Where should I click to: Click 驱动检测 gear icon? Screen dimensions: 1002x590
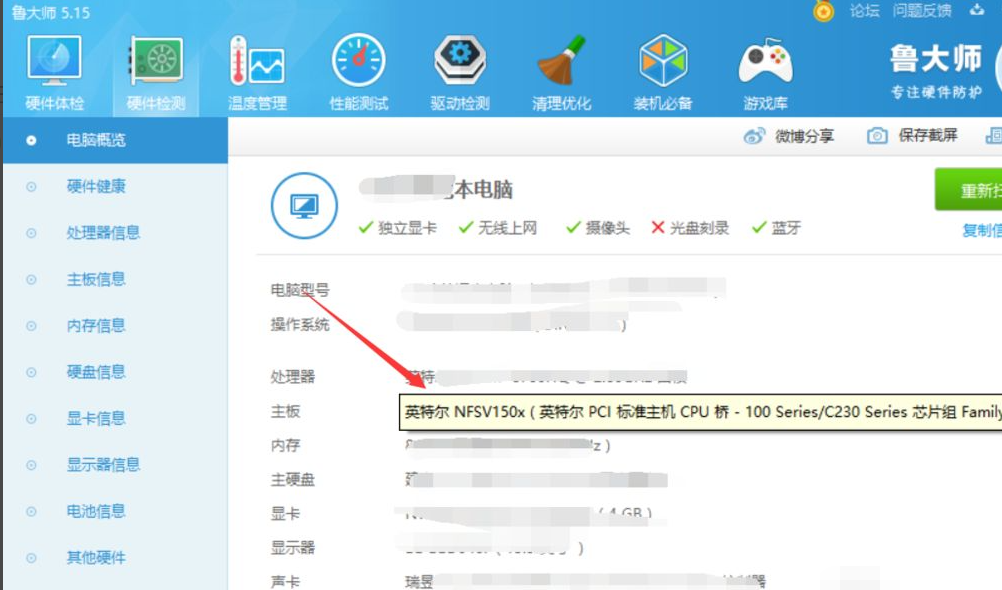[x=460, y=62]
